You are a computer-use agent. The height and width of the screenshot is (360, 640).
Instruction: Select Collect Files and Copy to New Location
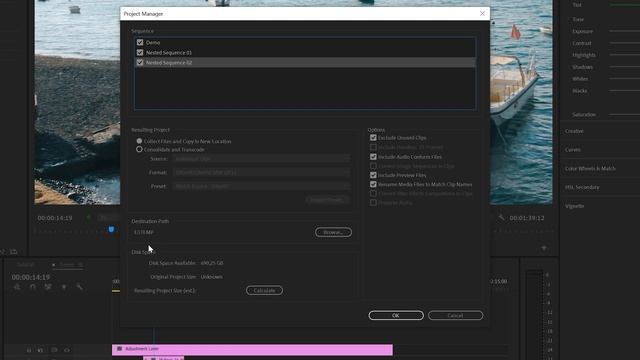139,141
